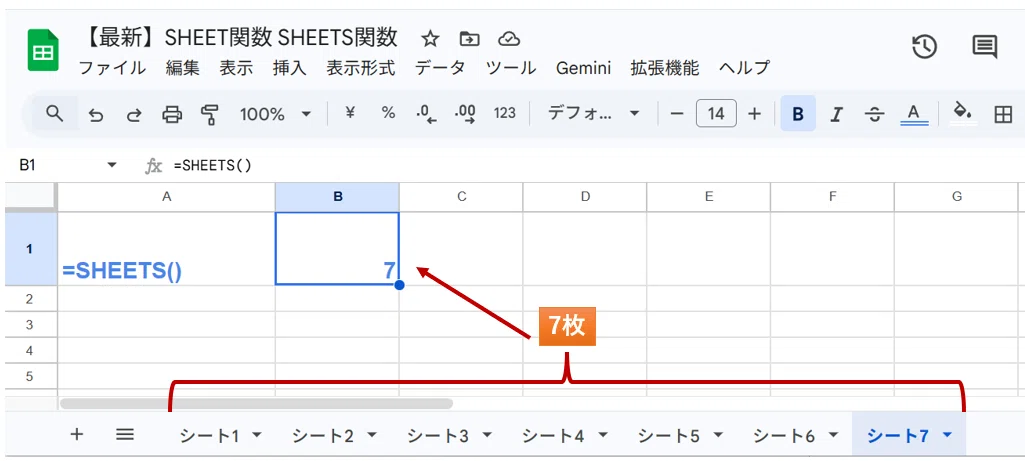This screenshot has height=461, width=1025.
Task: Open the borders grid icon
Action: coord(1002,115)
